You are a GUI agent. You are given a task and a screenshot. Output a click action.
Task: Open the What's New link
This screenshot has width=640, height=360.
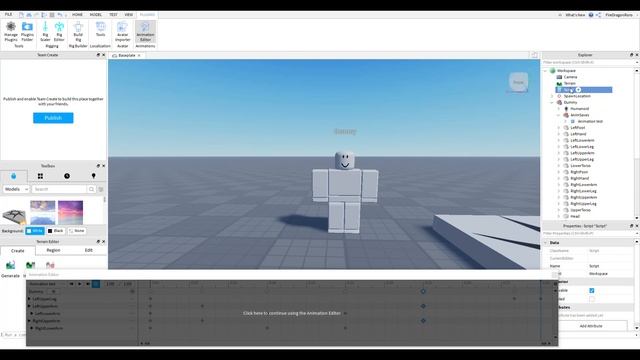click(575, 15)
